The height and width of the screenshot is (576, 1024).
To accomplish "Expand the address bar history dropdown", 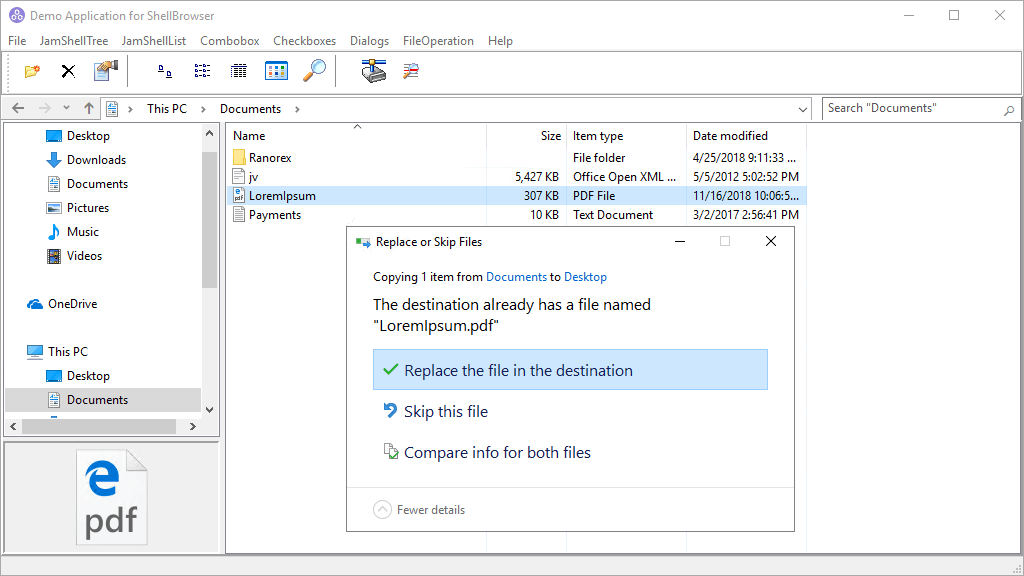I will pyautogui.click(x=804, y=109).
